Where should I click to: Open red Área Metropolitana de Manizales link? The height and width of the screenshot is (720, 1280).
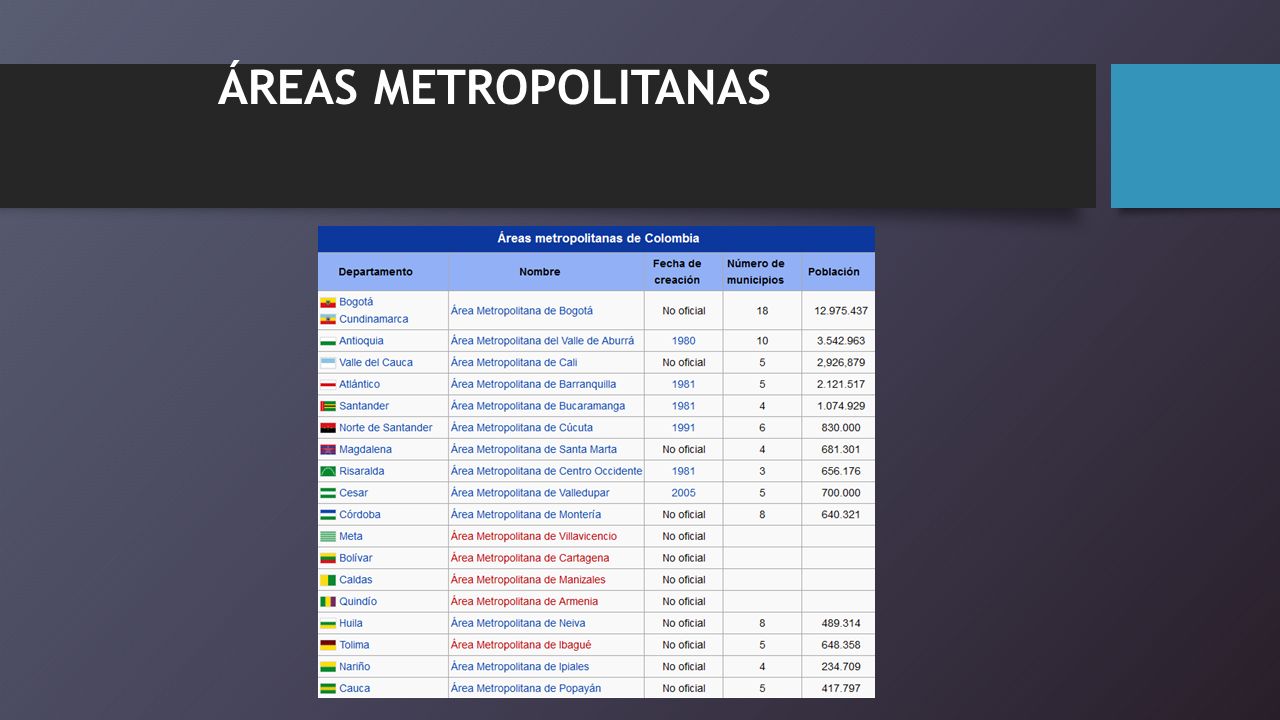[528, 580]
